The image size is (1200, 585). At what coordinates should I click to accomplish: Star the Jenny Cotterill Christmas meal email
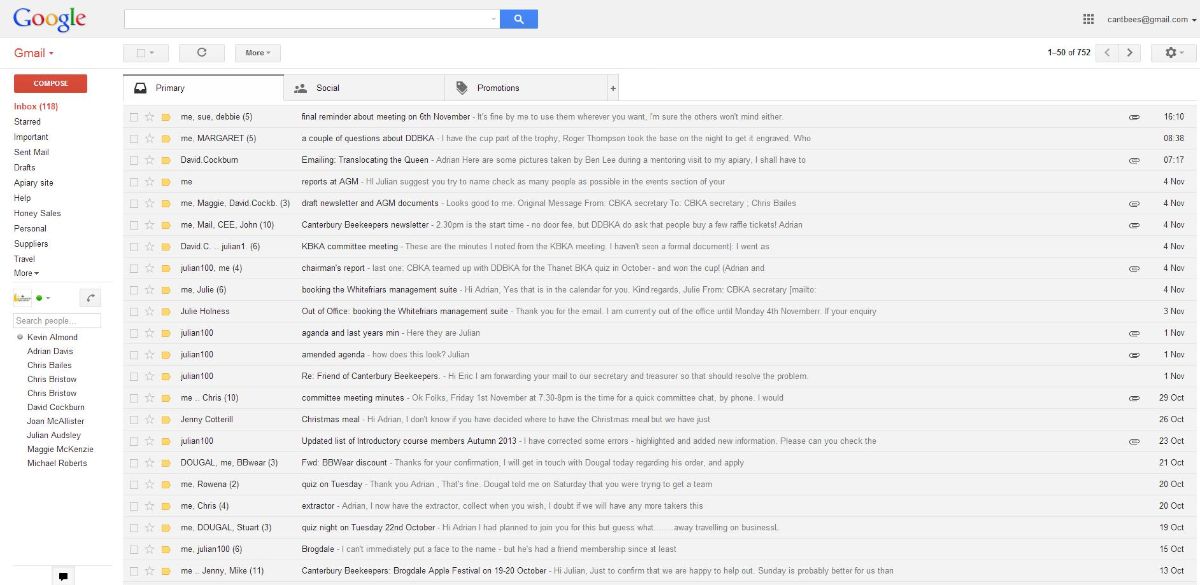[150, 419]
